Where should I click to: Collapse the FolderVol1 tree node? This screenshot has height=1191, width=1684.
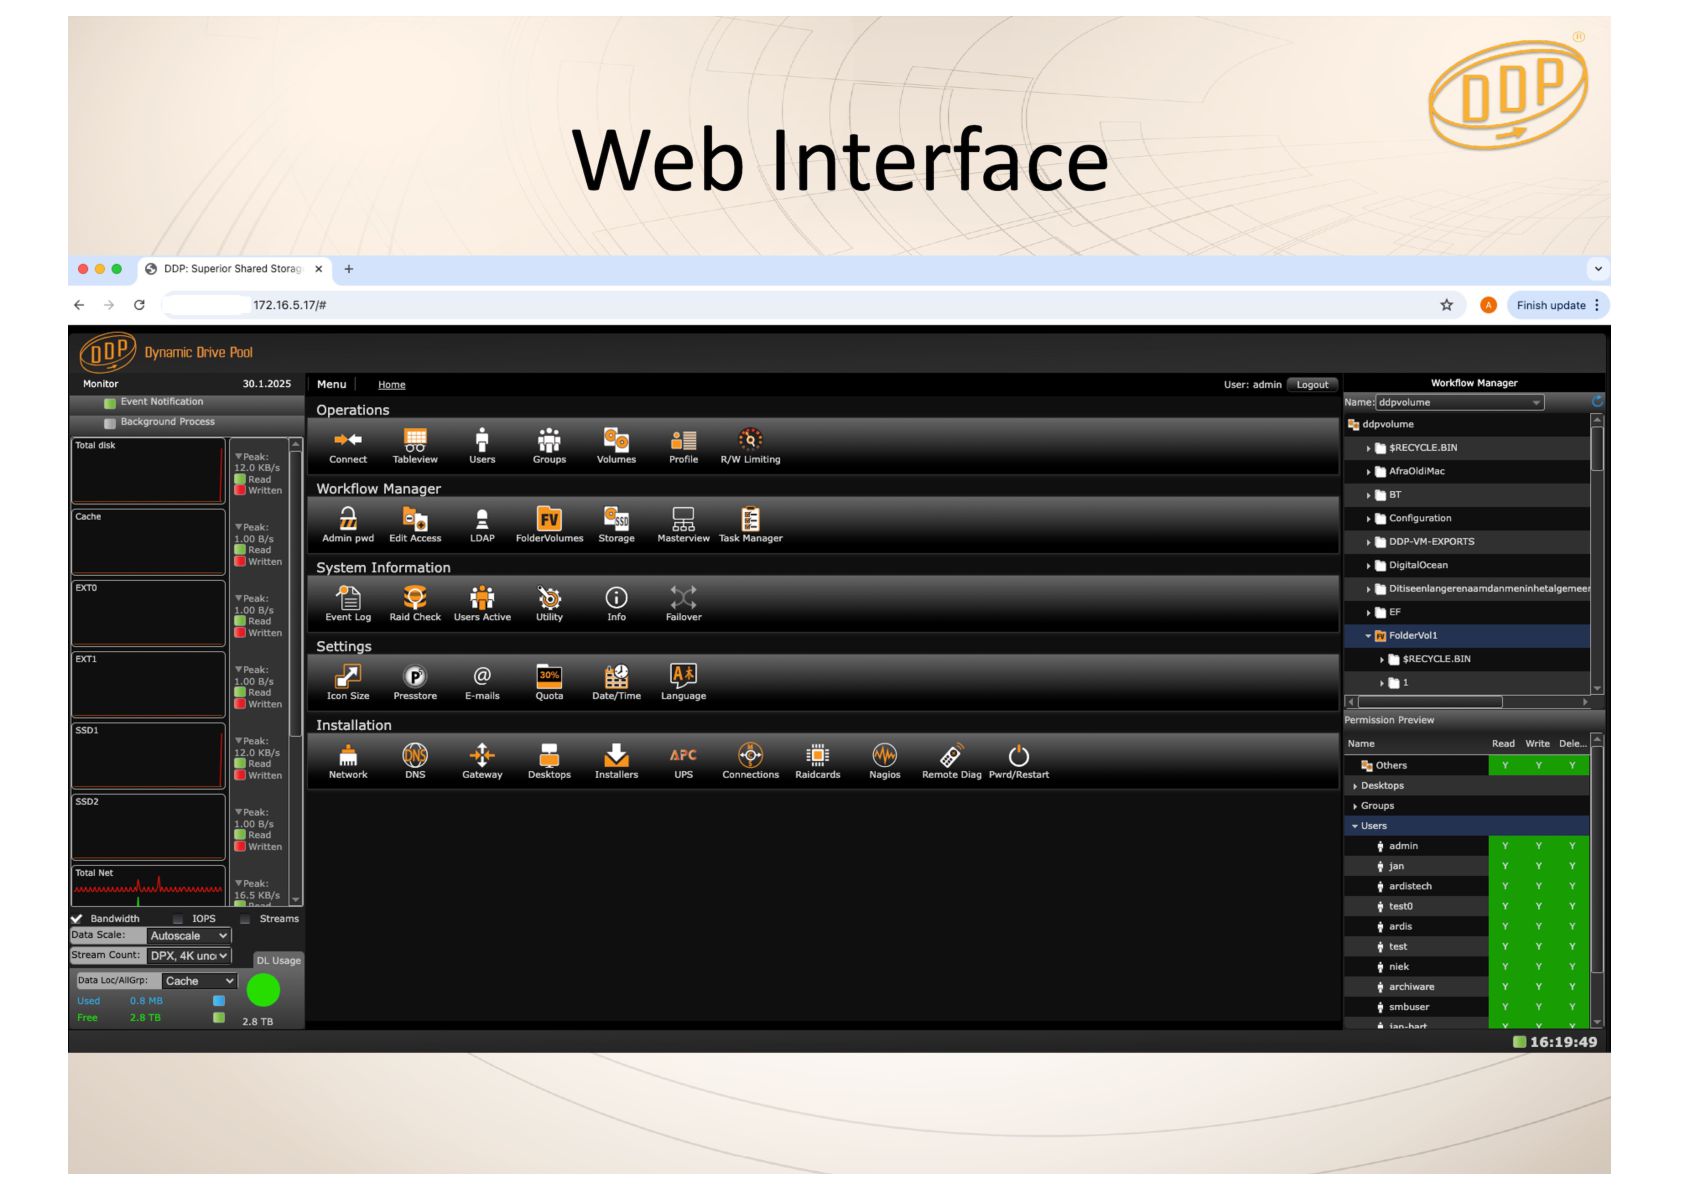click(x=1368, y=636)
